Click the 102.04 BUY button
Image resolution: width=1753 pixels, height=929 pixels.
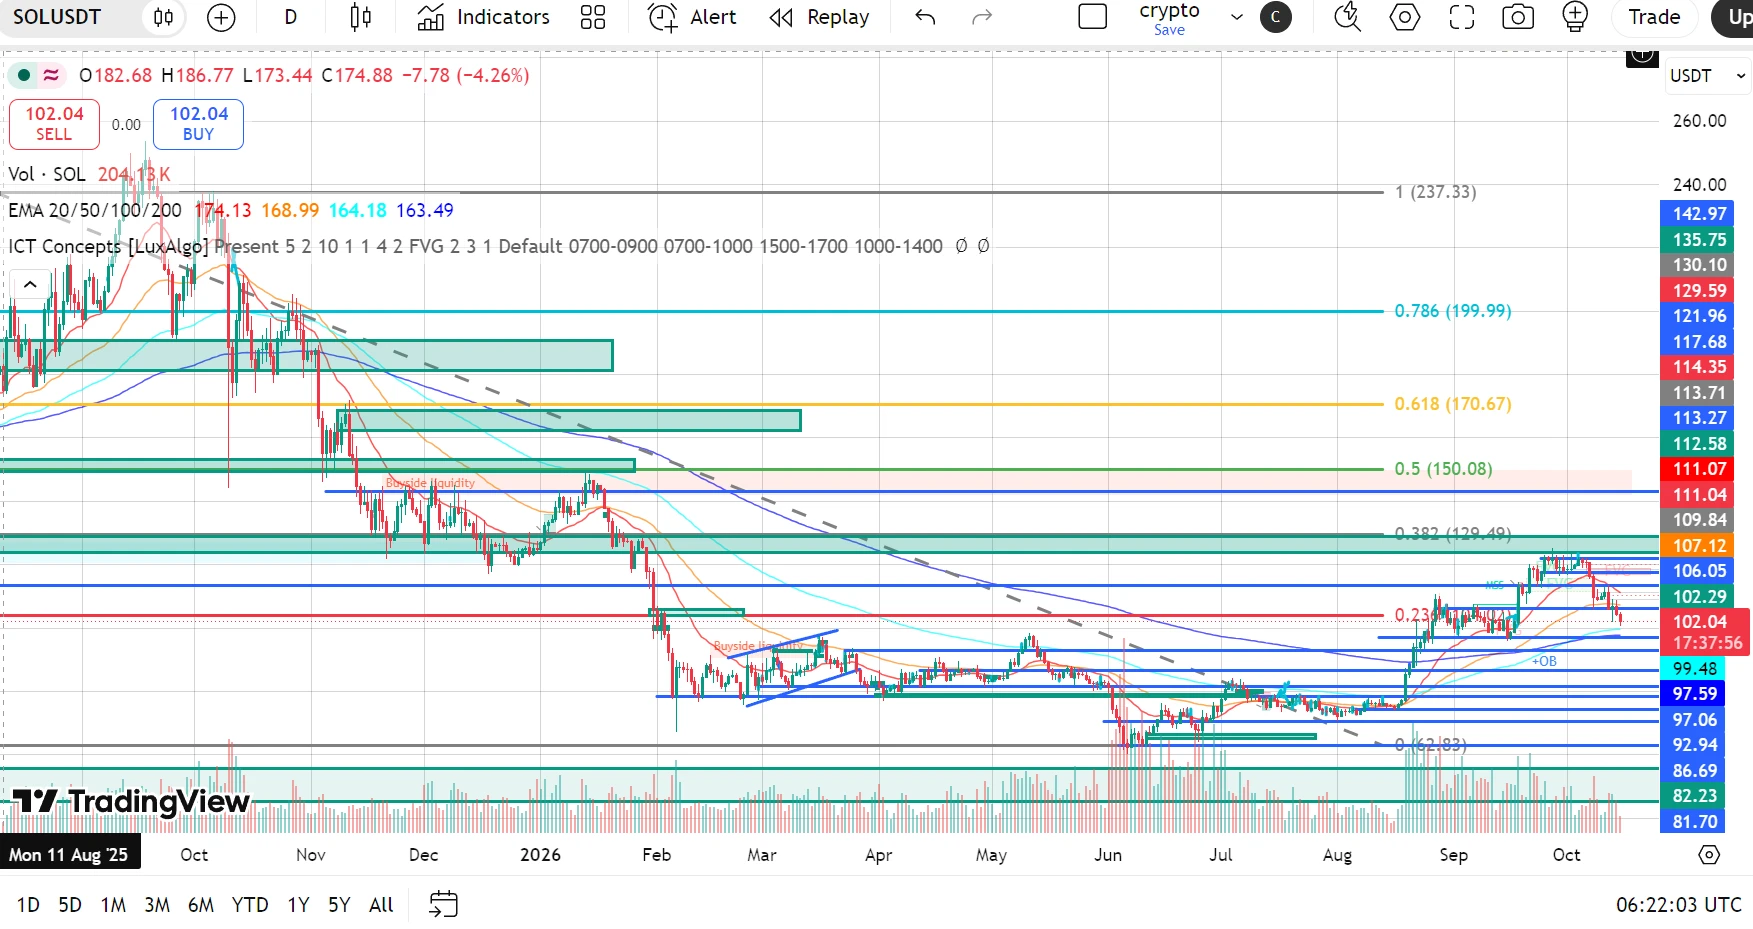click(x=198, y=124)
